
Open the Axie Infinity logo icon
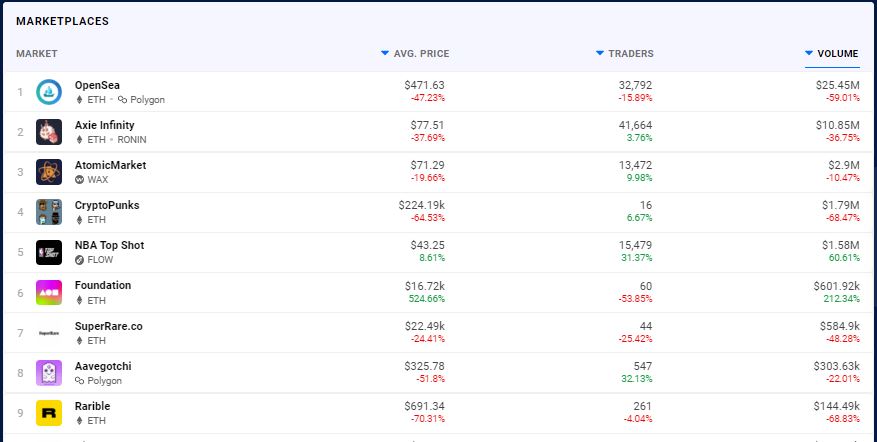click(49, 132)
